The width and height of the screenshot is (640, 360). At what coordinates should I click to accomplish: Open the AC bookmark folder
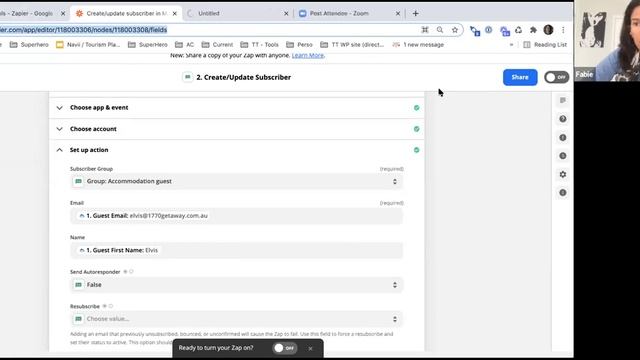coord(184,44)
